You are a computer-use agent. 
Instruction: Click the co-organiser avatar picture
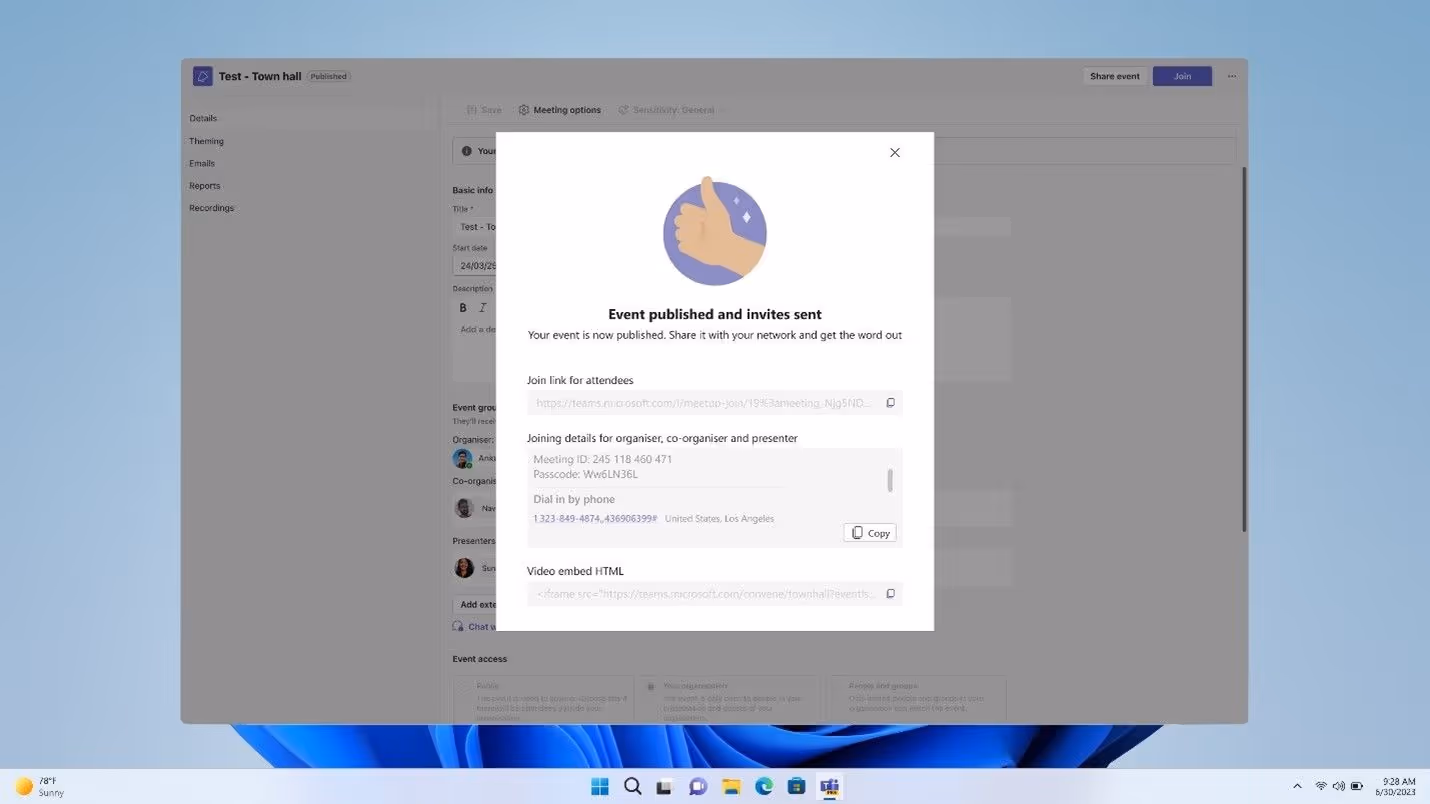click(464, 508)
